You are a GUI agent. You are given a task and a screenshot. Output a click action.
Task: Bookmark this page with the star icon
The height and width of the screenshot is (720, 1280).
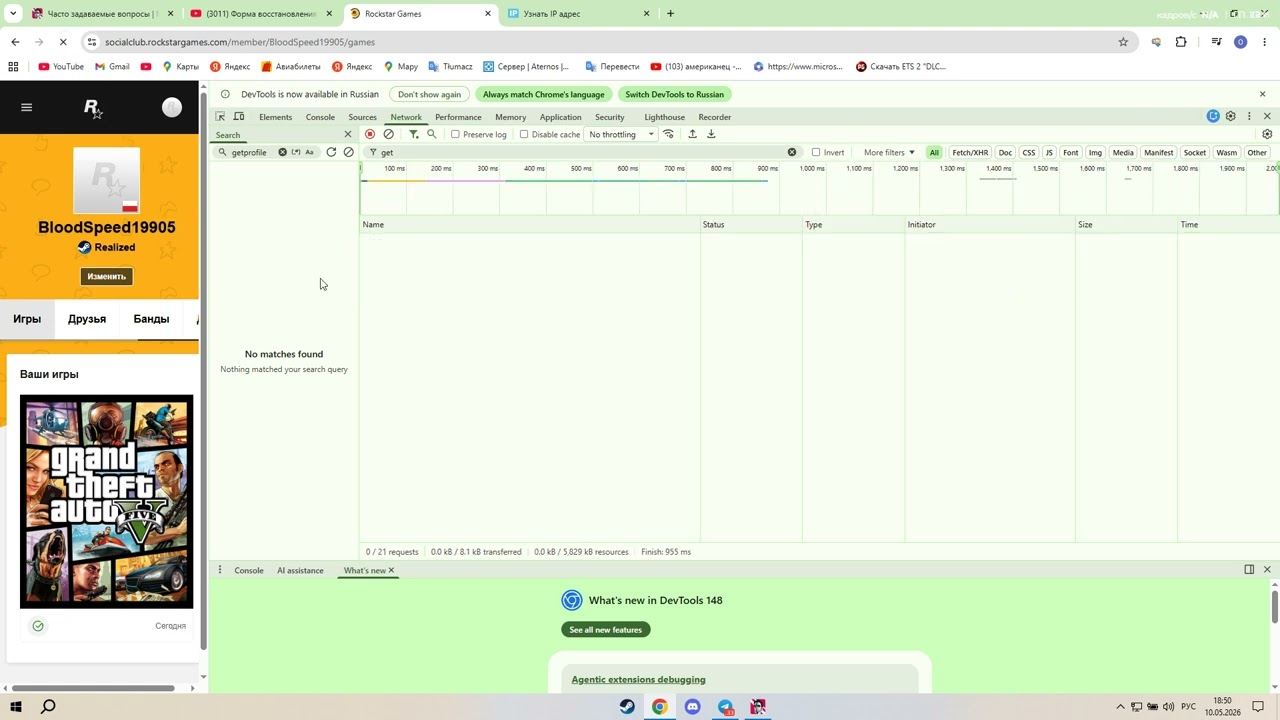1123,42
